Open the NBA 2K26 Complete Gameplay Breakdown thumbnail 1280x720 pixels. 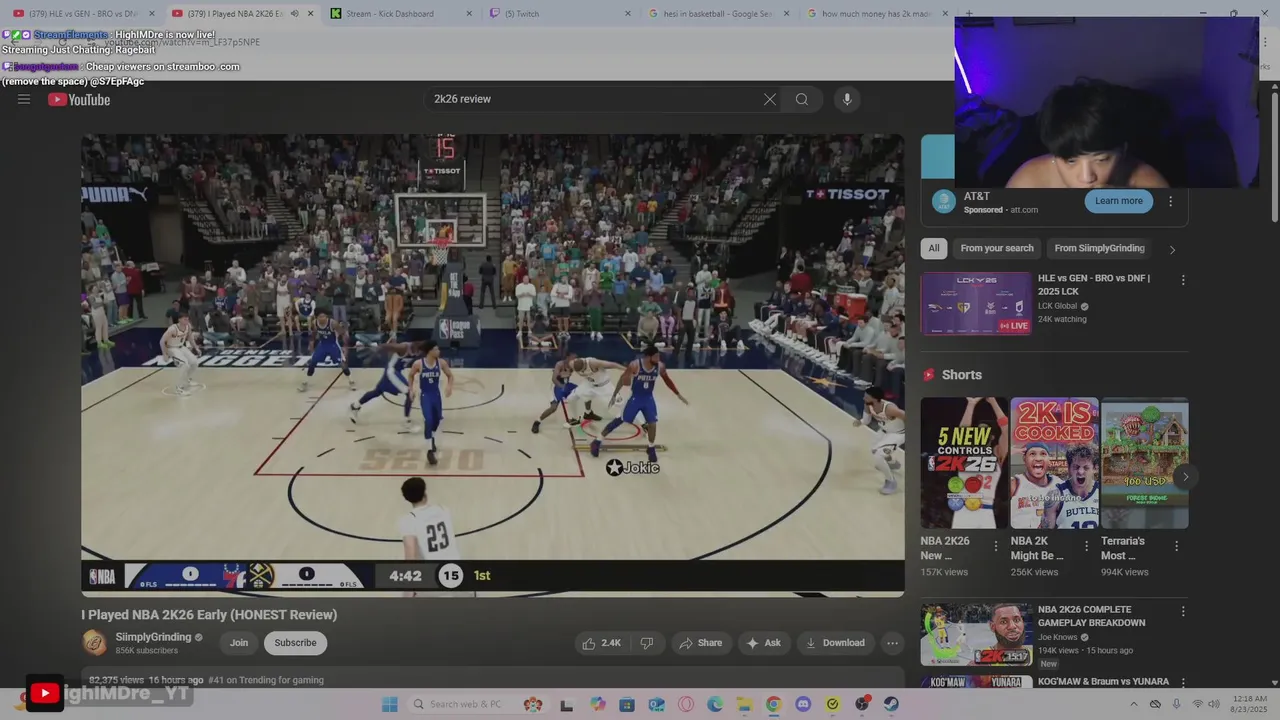[x=976, y=634]
